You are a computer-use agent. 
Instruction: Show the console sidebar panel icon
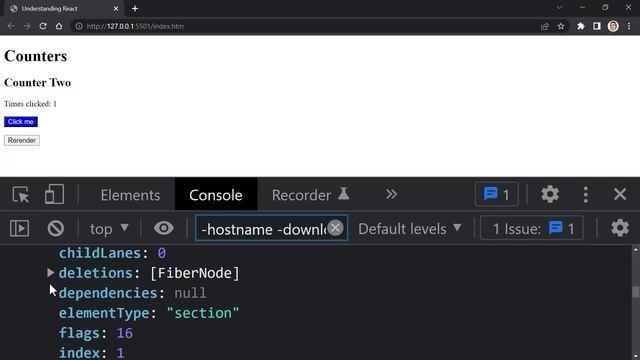[19, 229]
